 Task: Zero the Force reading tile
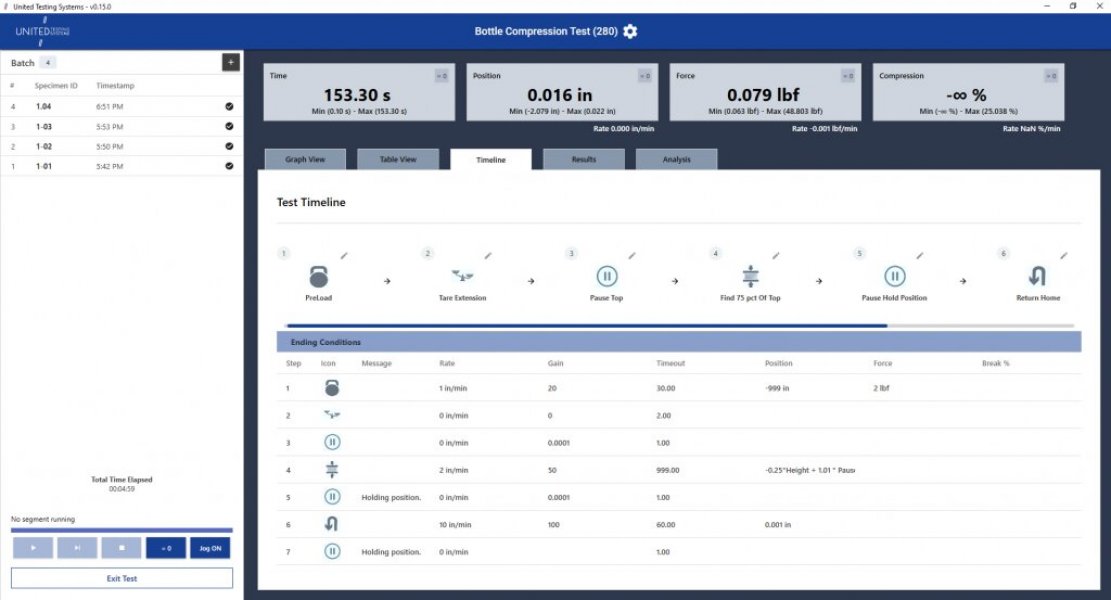pos(847,76)
